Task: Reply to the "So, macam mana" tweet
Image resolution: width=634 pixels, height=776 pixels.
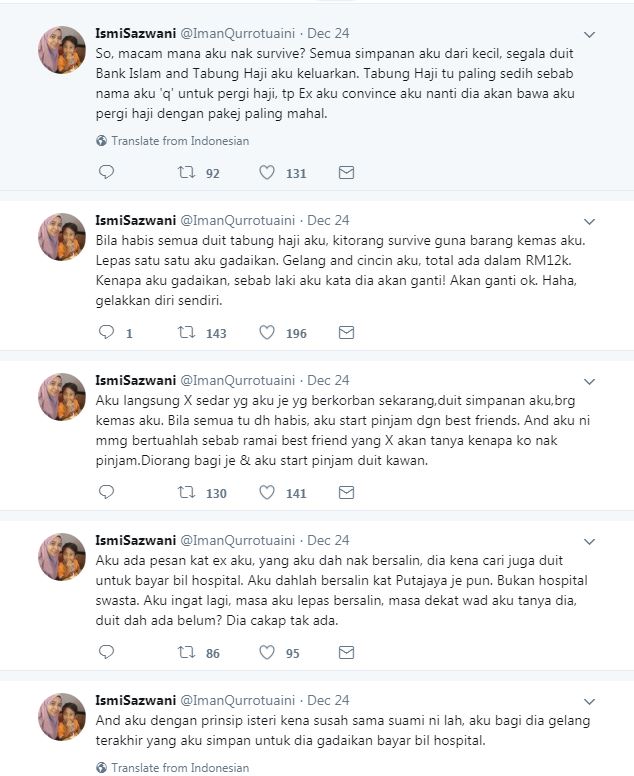Action: [x=106, y=173]
